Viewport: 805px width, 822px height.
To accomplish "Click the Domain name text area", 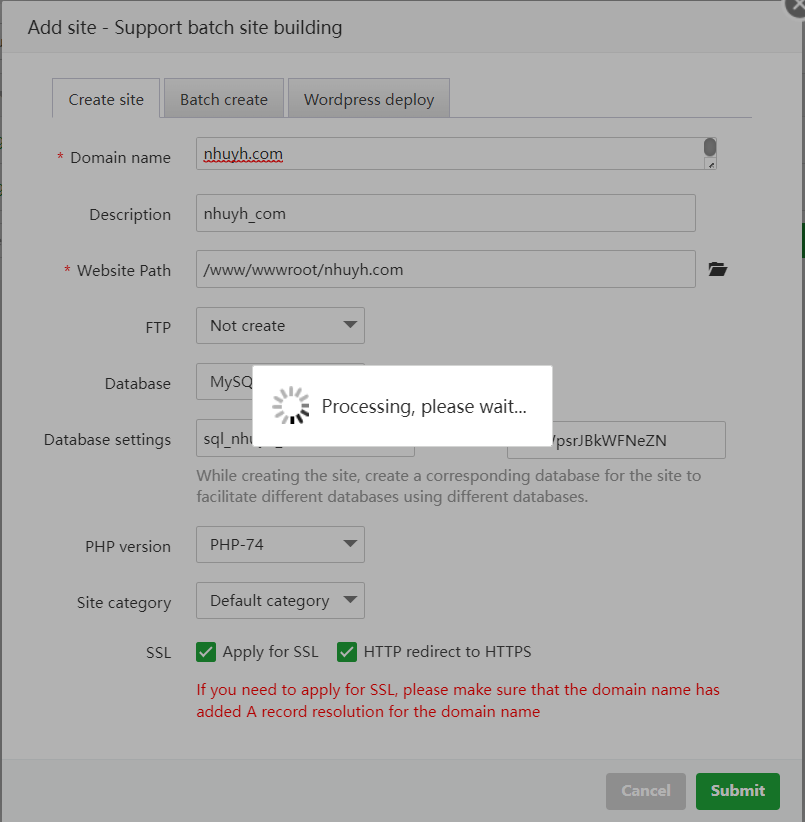I will click(456, 154).
